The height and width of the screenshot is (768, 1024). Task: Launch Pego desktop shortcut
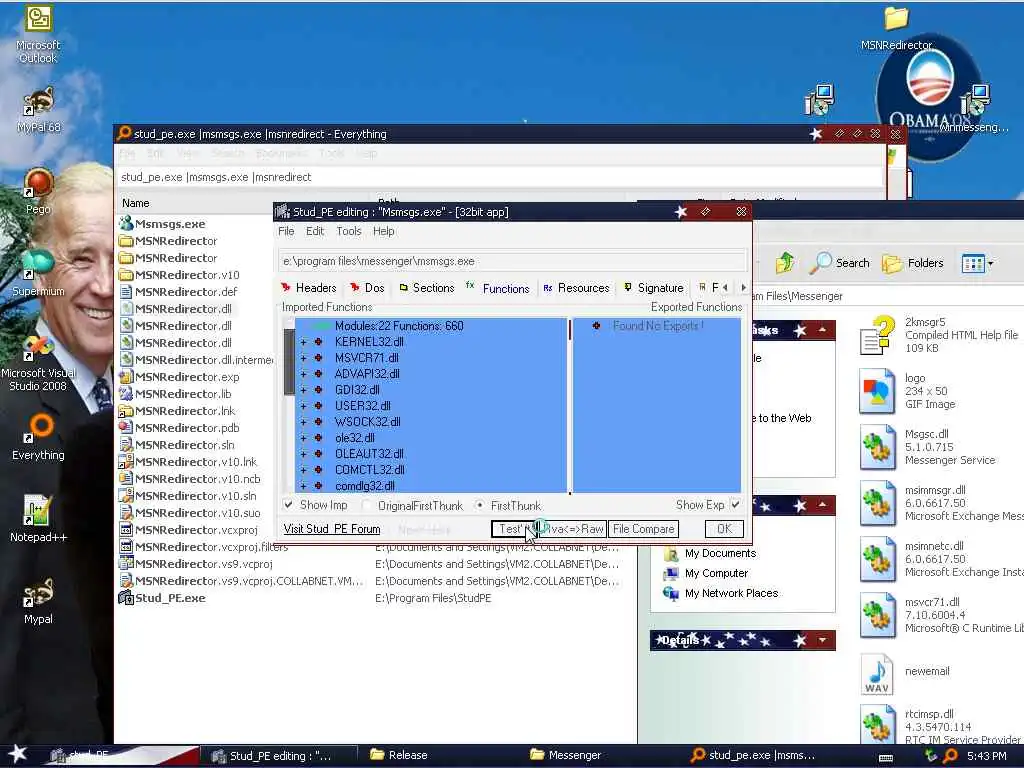(38, 191)
